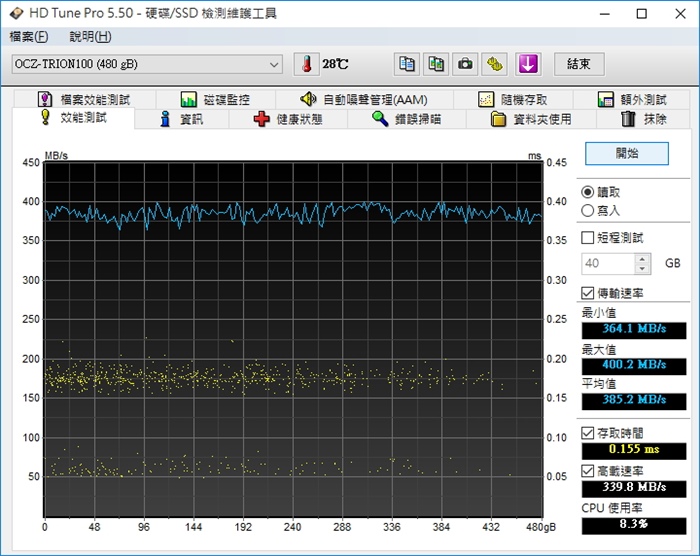
Task: Increase the GB value with up arrow
Action: 642,259
